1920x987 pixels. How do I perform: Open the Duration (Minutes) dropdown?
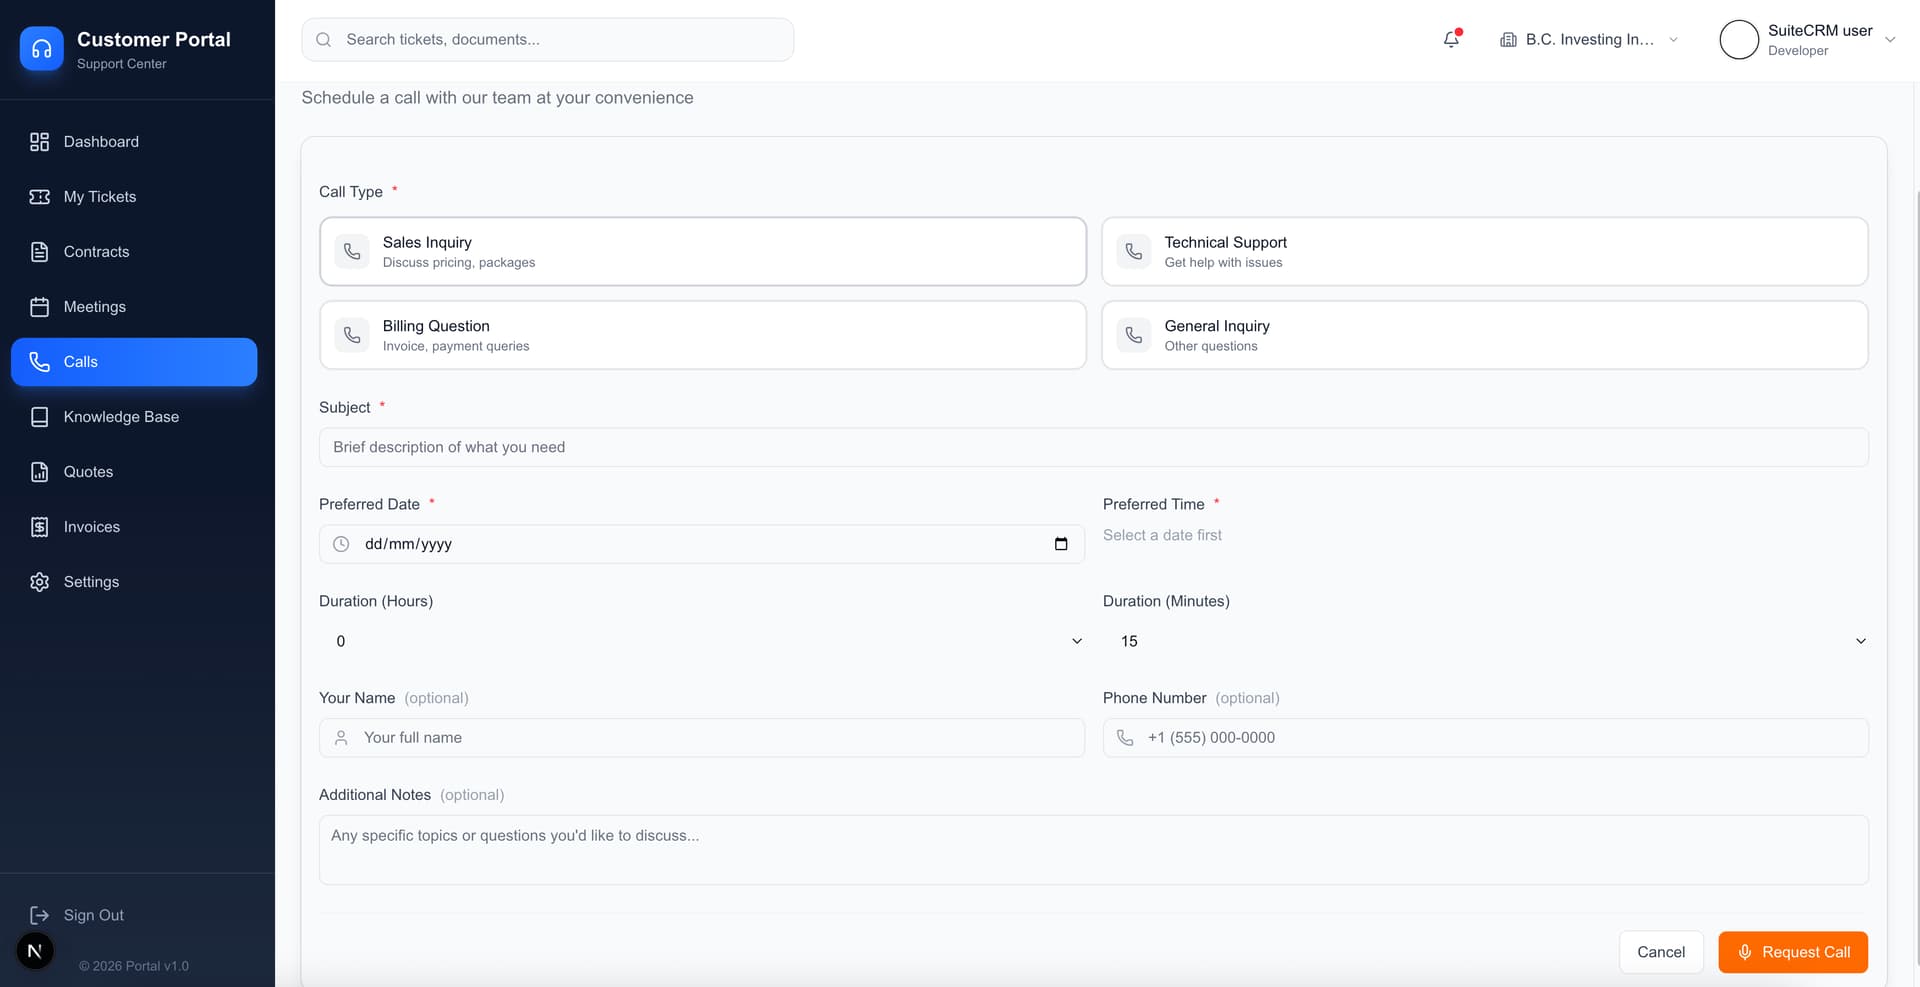pyautogui.click(x=1484, y=641)
